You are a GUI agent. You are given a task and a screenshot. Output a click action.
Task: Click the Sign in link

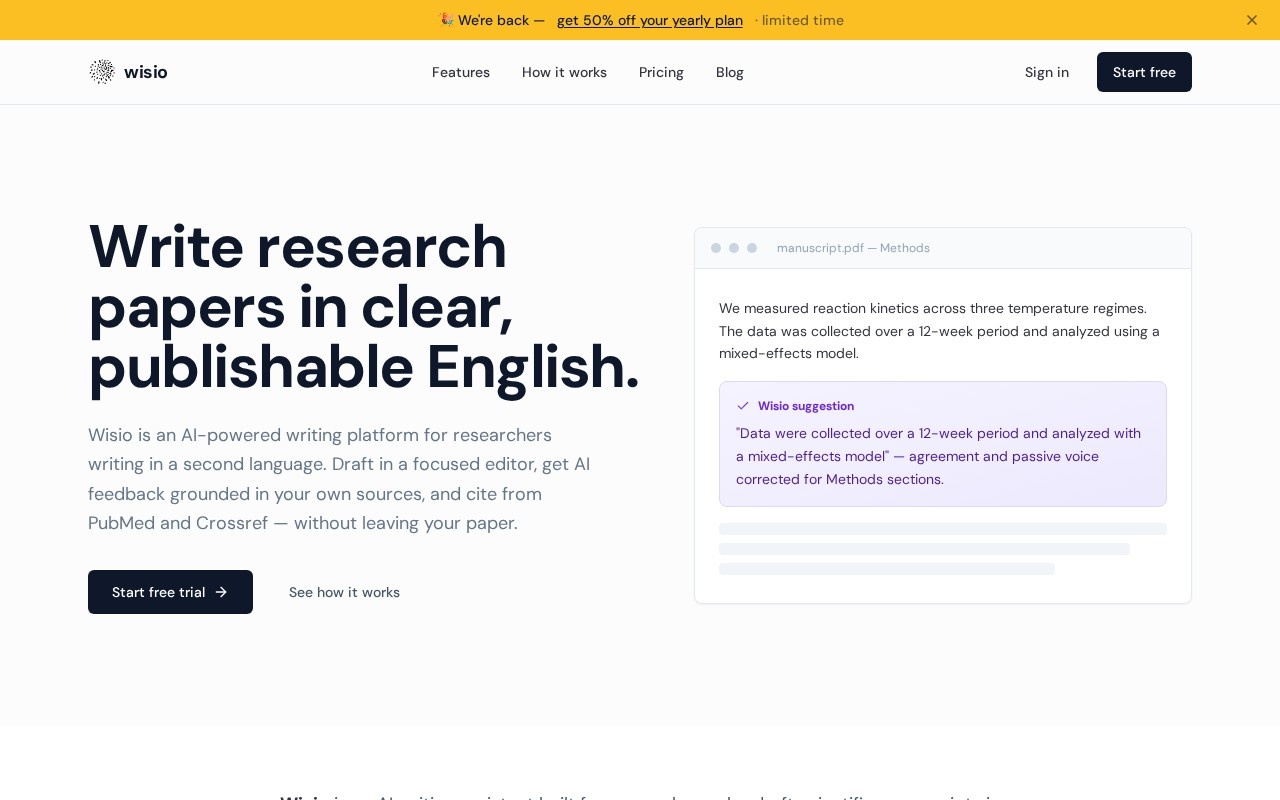(x=1047, y=72)
